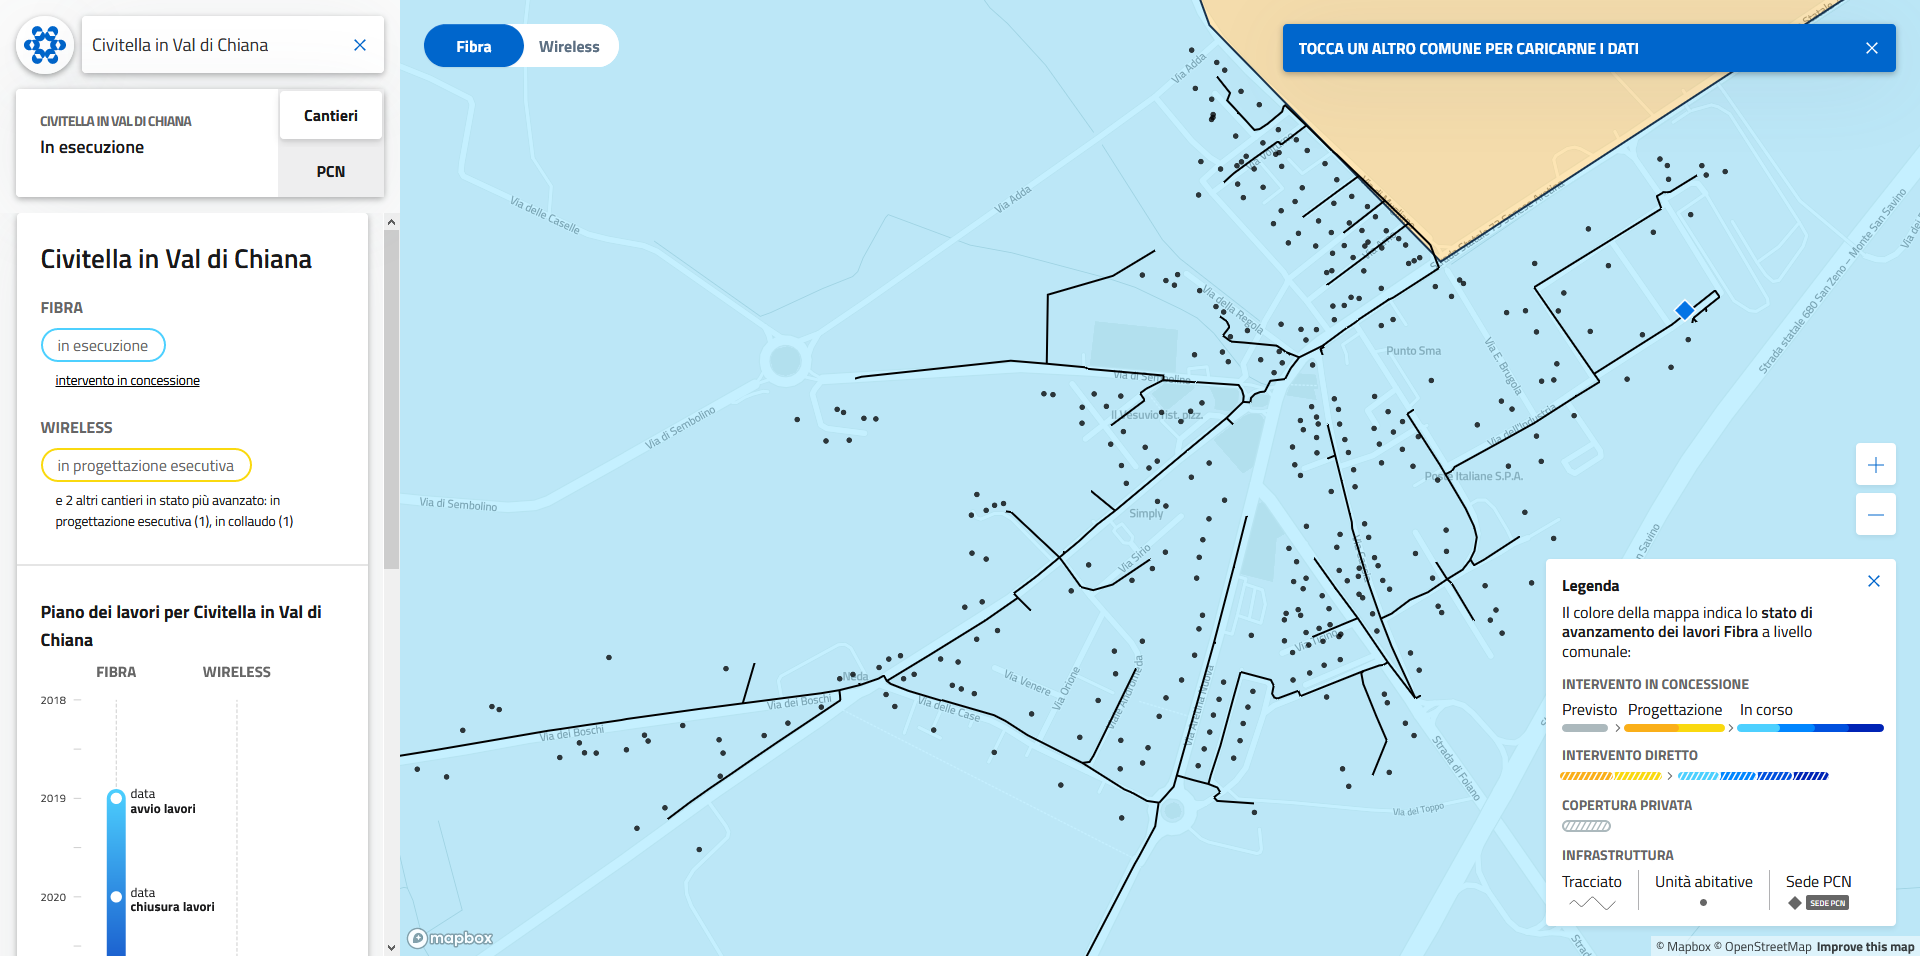Click the 'Punto Sma' map label

click(1413, 351)
